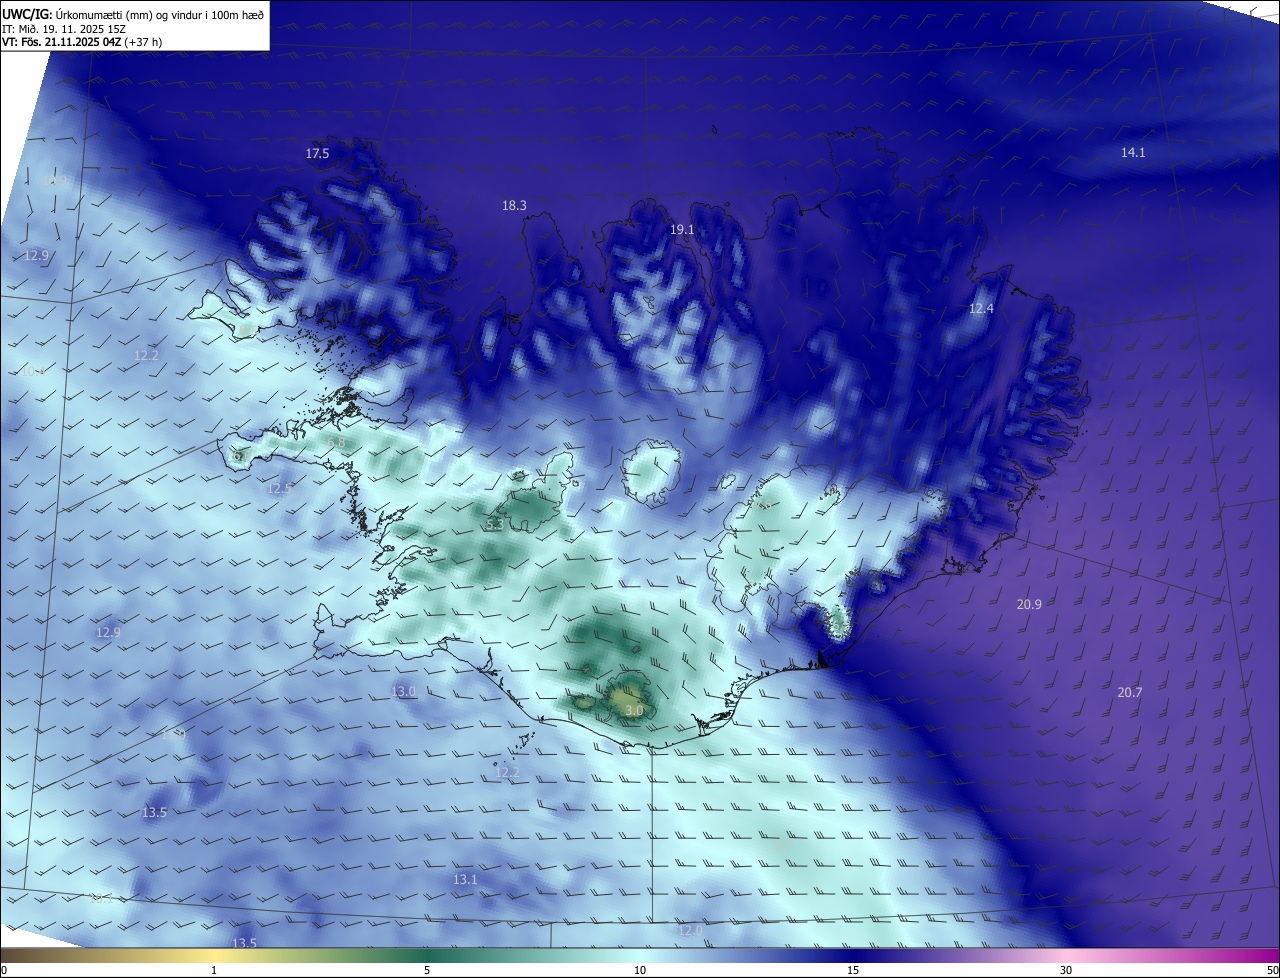Click the 13.1 value label on the map
The height and width of the screenshot is (978, 1280).
[x=465, y=879]
